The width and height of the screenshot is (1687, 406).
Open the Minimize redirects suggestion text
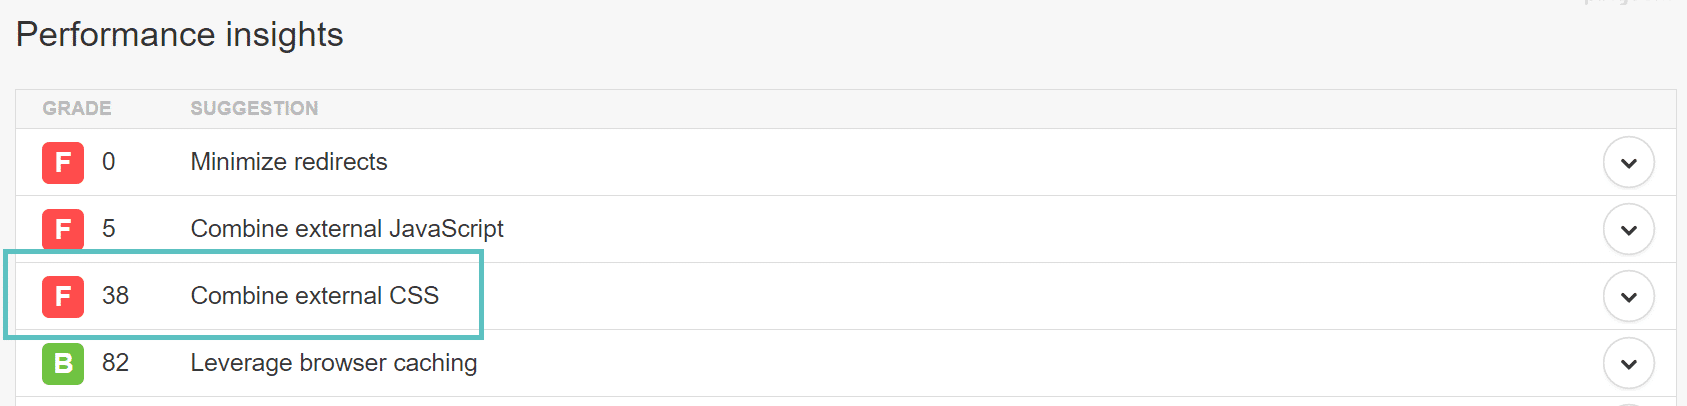click(288, 162)
